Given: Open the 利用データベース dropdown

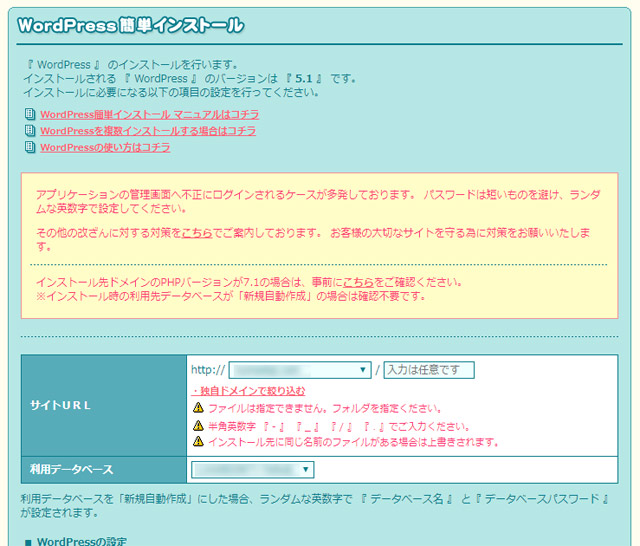Looking at the screenshot, I should (x=252, y=469).
